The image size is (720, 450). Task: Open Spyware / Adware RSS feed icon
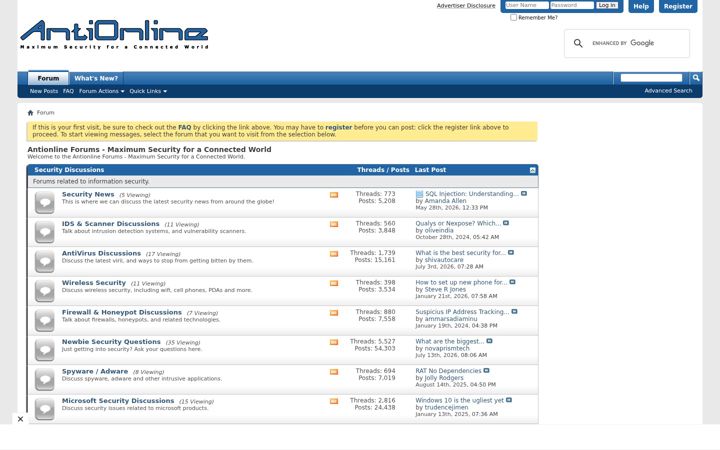pos(334,372)
